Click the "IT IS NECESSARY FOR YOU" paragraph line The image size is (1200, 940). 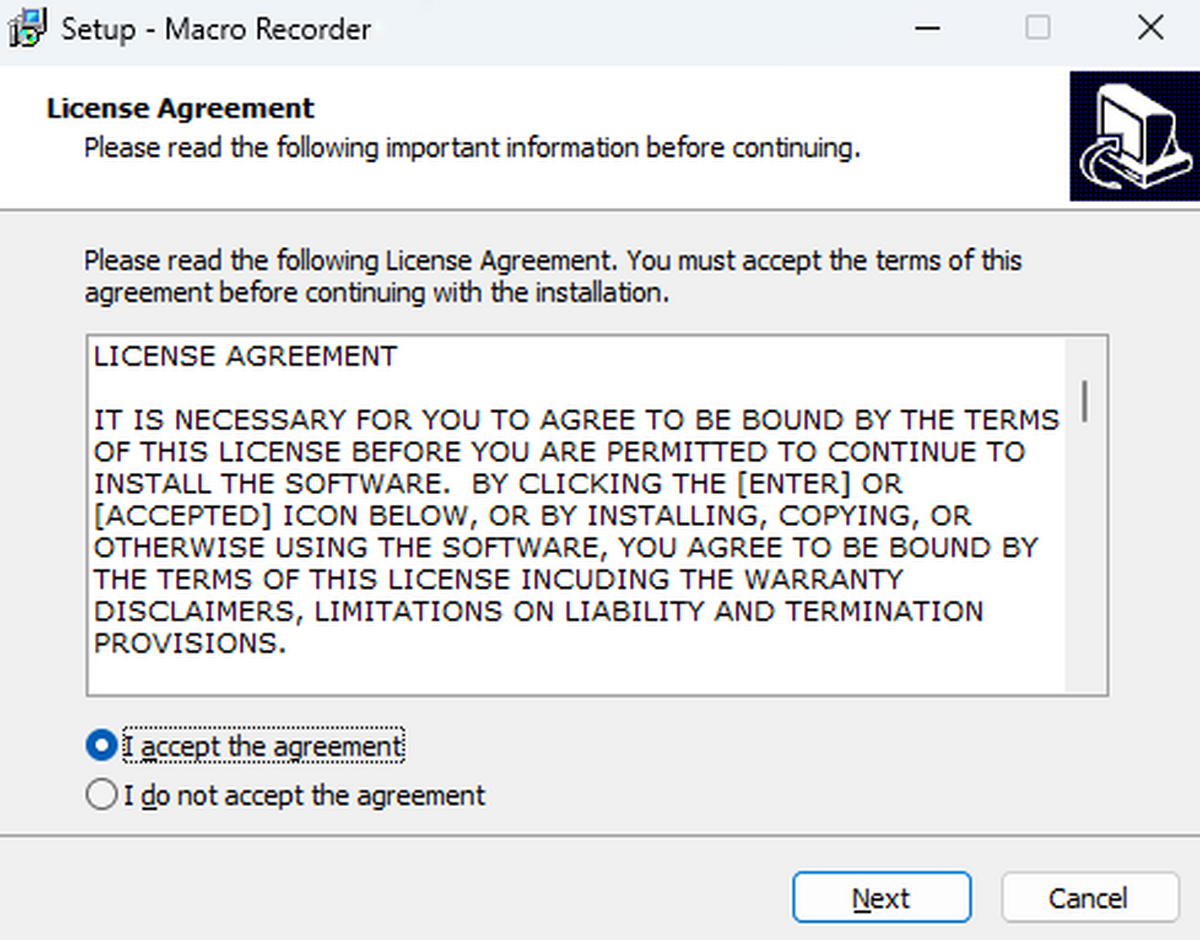click(576, 420)
